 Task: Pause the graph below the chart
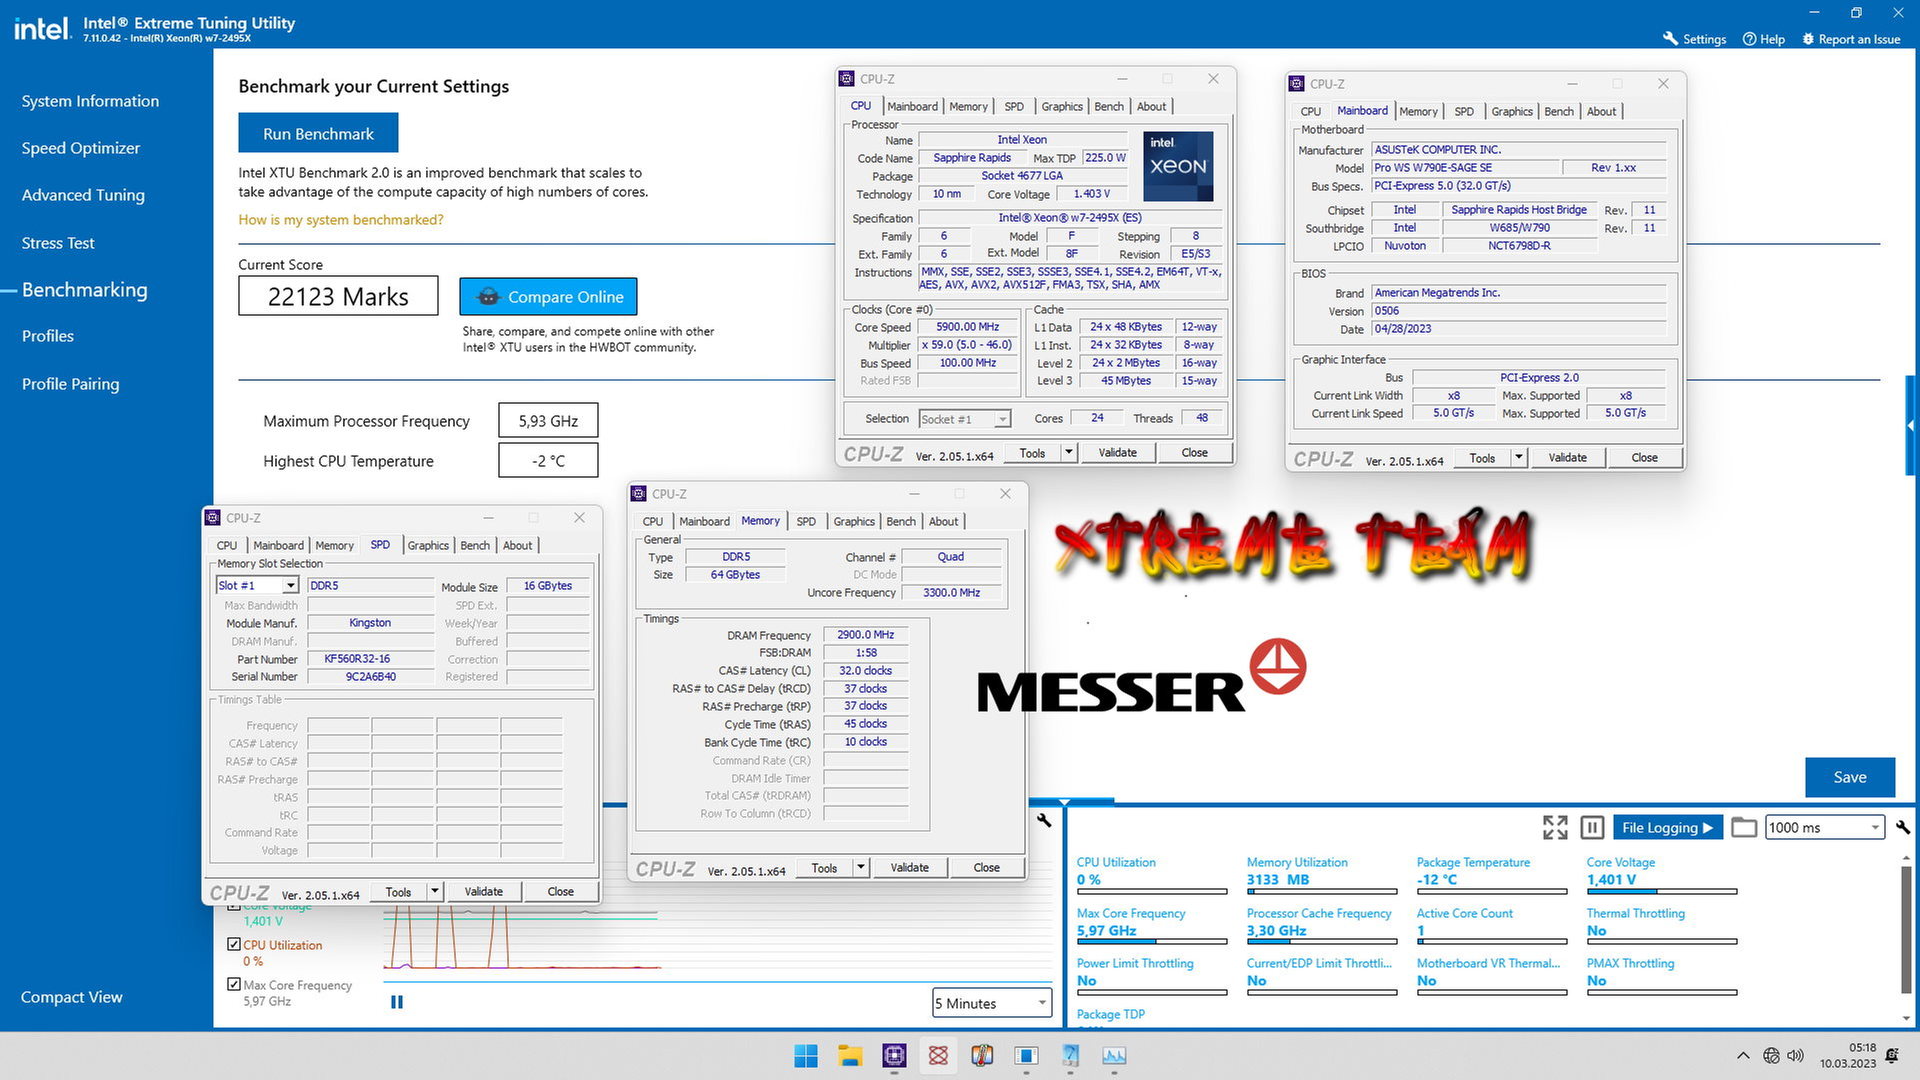coord(397,1002)
